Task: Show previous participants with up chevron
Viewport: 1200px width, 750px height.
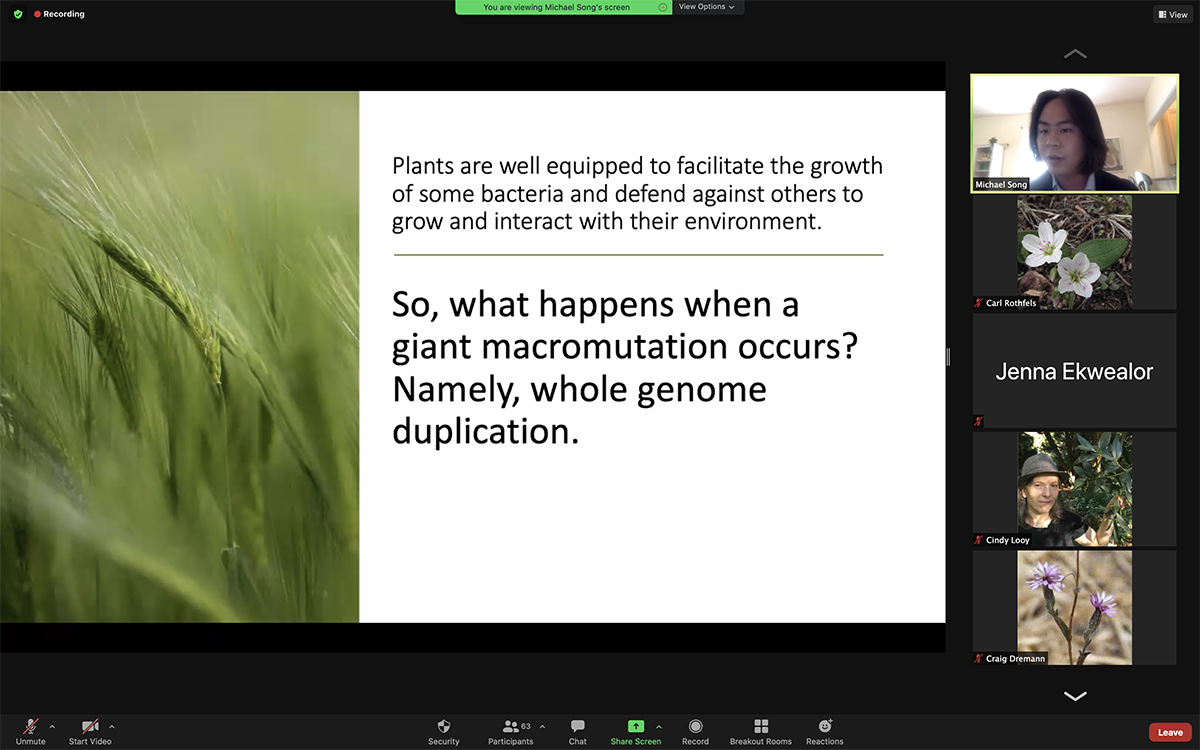Action: click(x=1075, y=54)
